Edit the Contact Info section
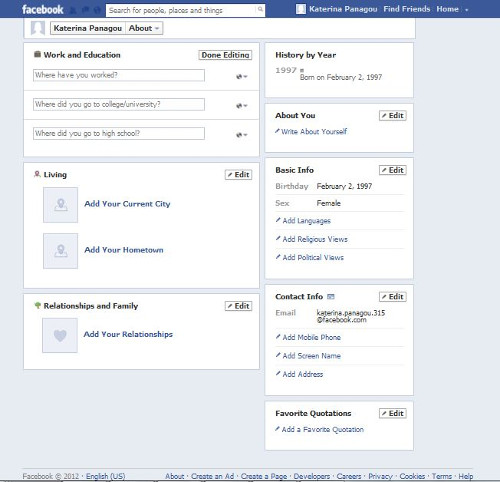Screen dimensions: 500x482 point(393,297)
